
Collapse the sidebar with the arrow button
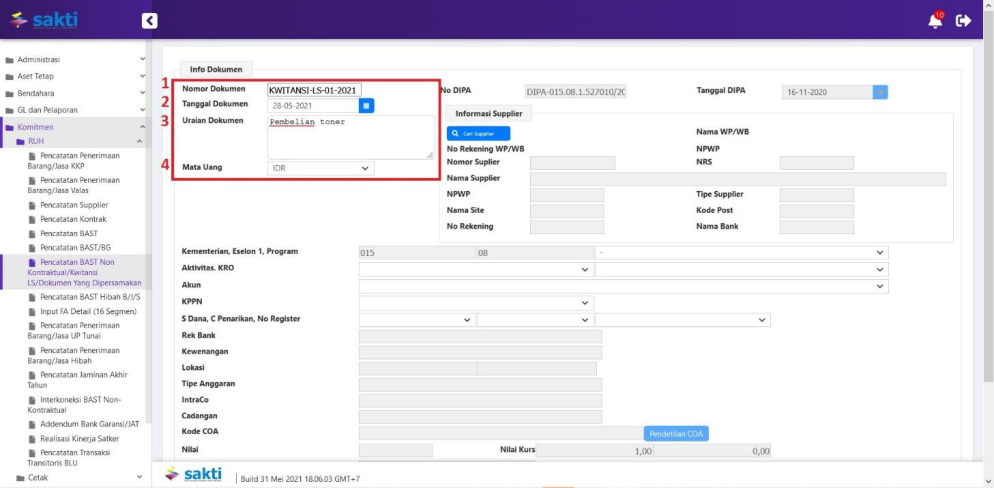(x=149, y=20)
